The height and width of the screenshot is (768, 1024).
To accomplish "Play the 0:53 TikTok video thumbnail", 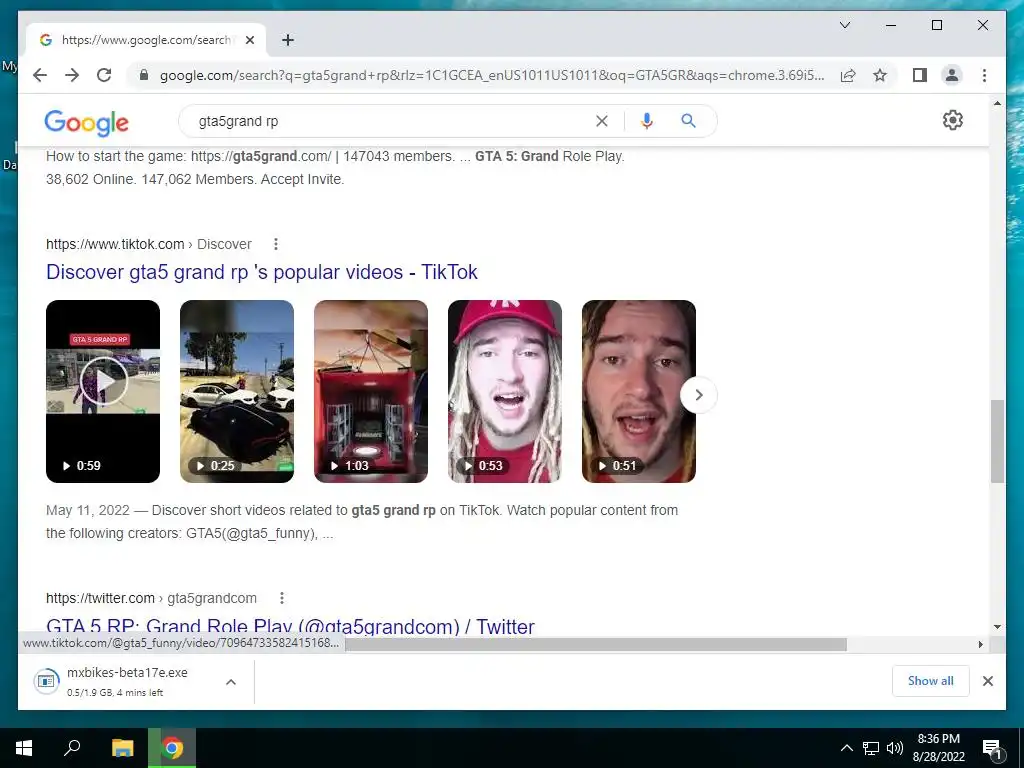I will [504, 391].
